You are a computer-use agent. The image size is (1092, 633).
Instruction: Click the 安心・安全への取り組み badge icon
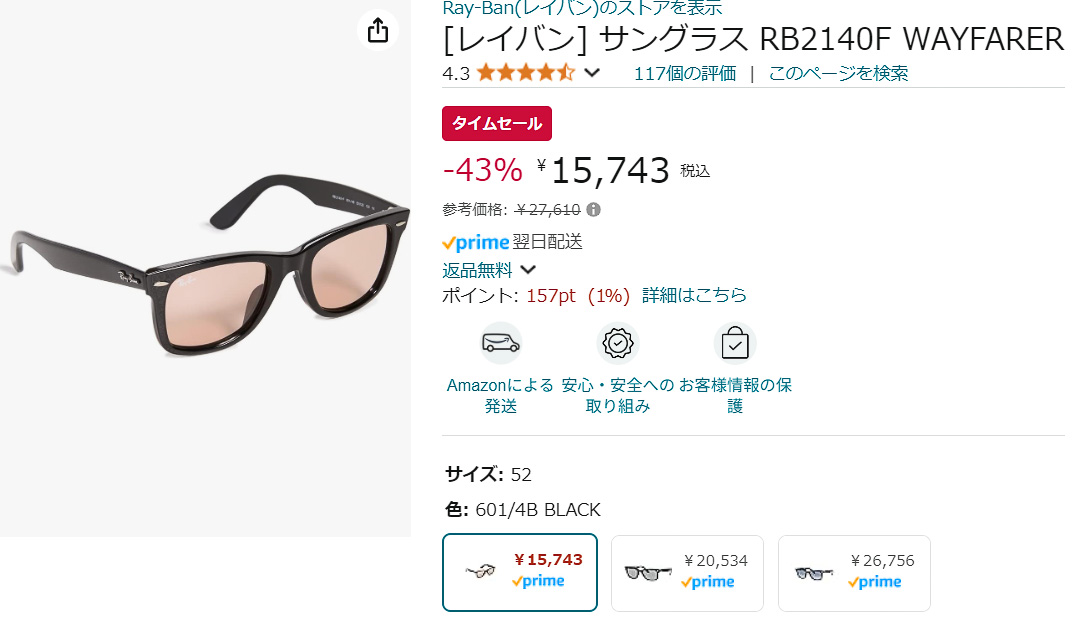[617, 342]
